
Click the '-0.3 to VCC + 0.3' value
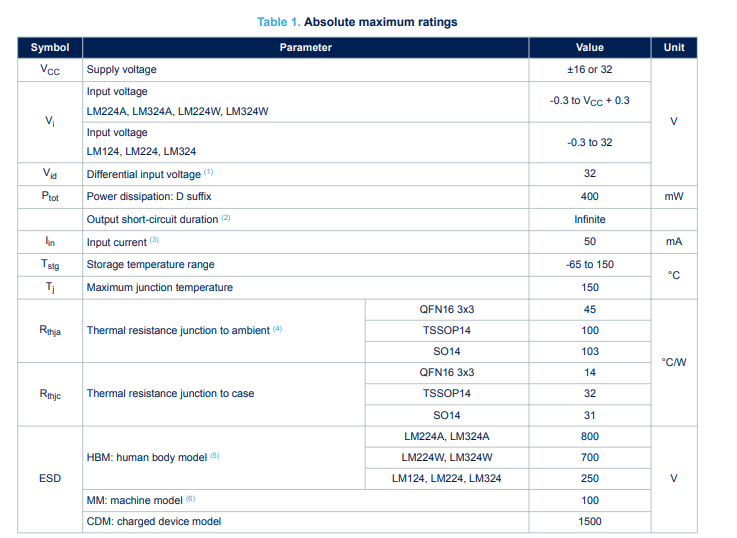coord(590,101)
